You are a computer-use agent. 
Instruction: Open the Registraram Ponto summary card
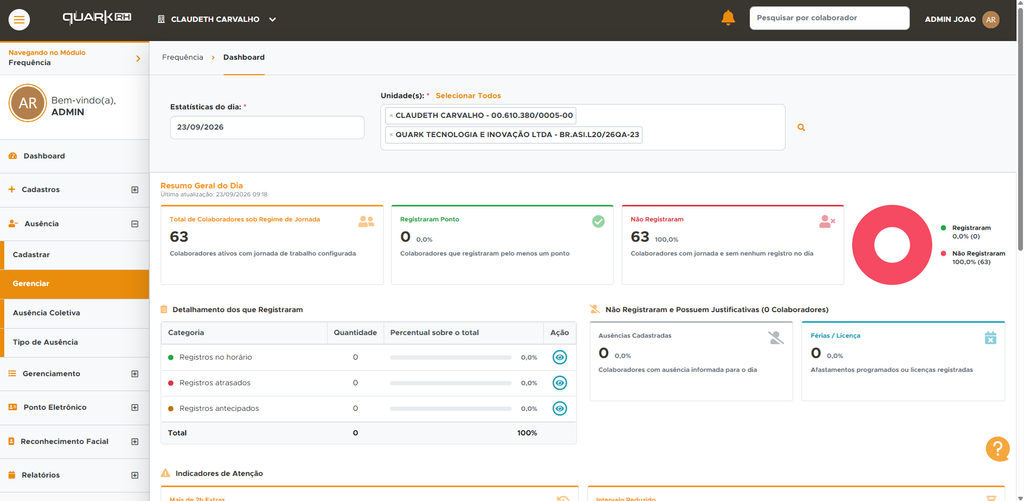tap(502, 244)
